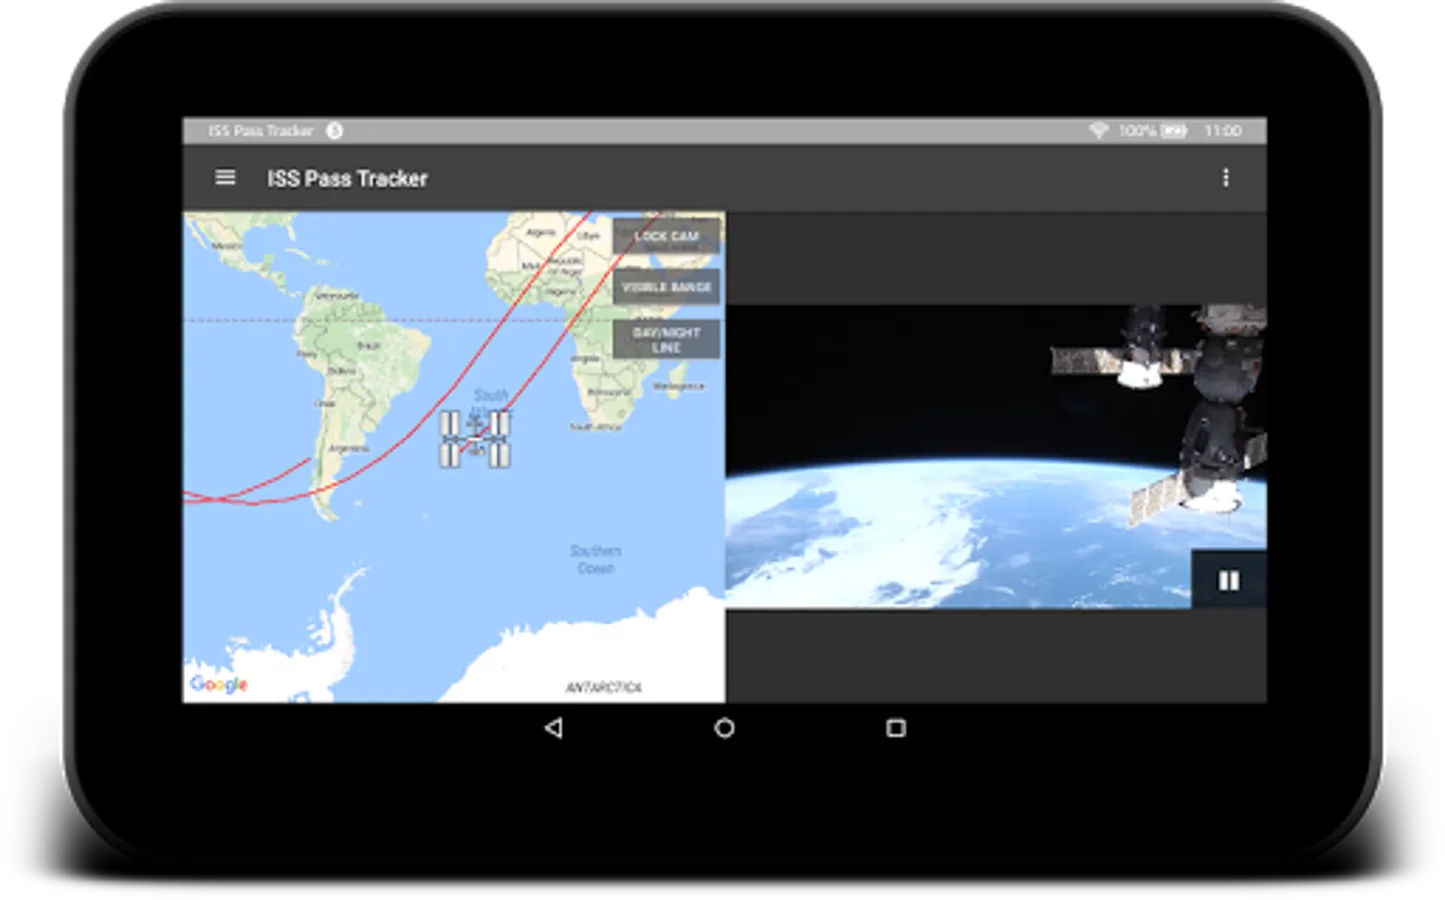Tap the Wi-Fi status bar icon
The width and height of the screenshot is (1445, 900).
click(x=1098, y=131)
